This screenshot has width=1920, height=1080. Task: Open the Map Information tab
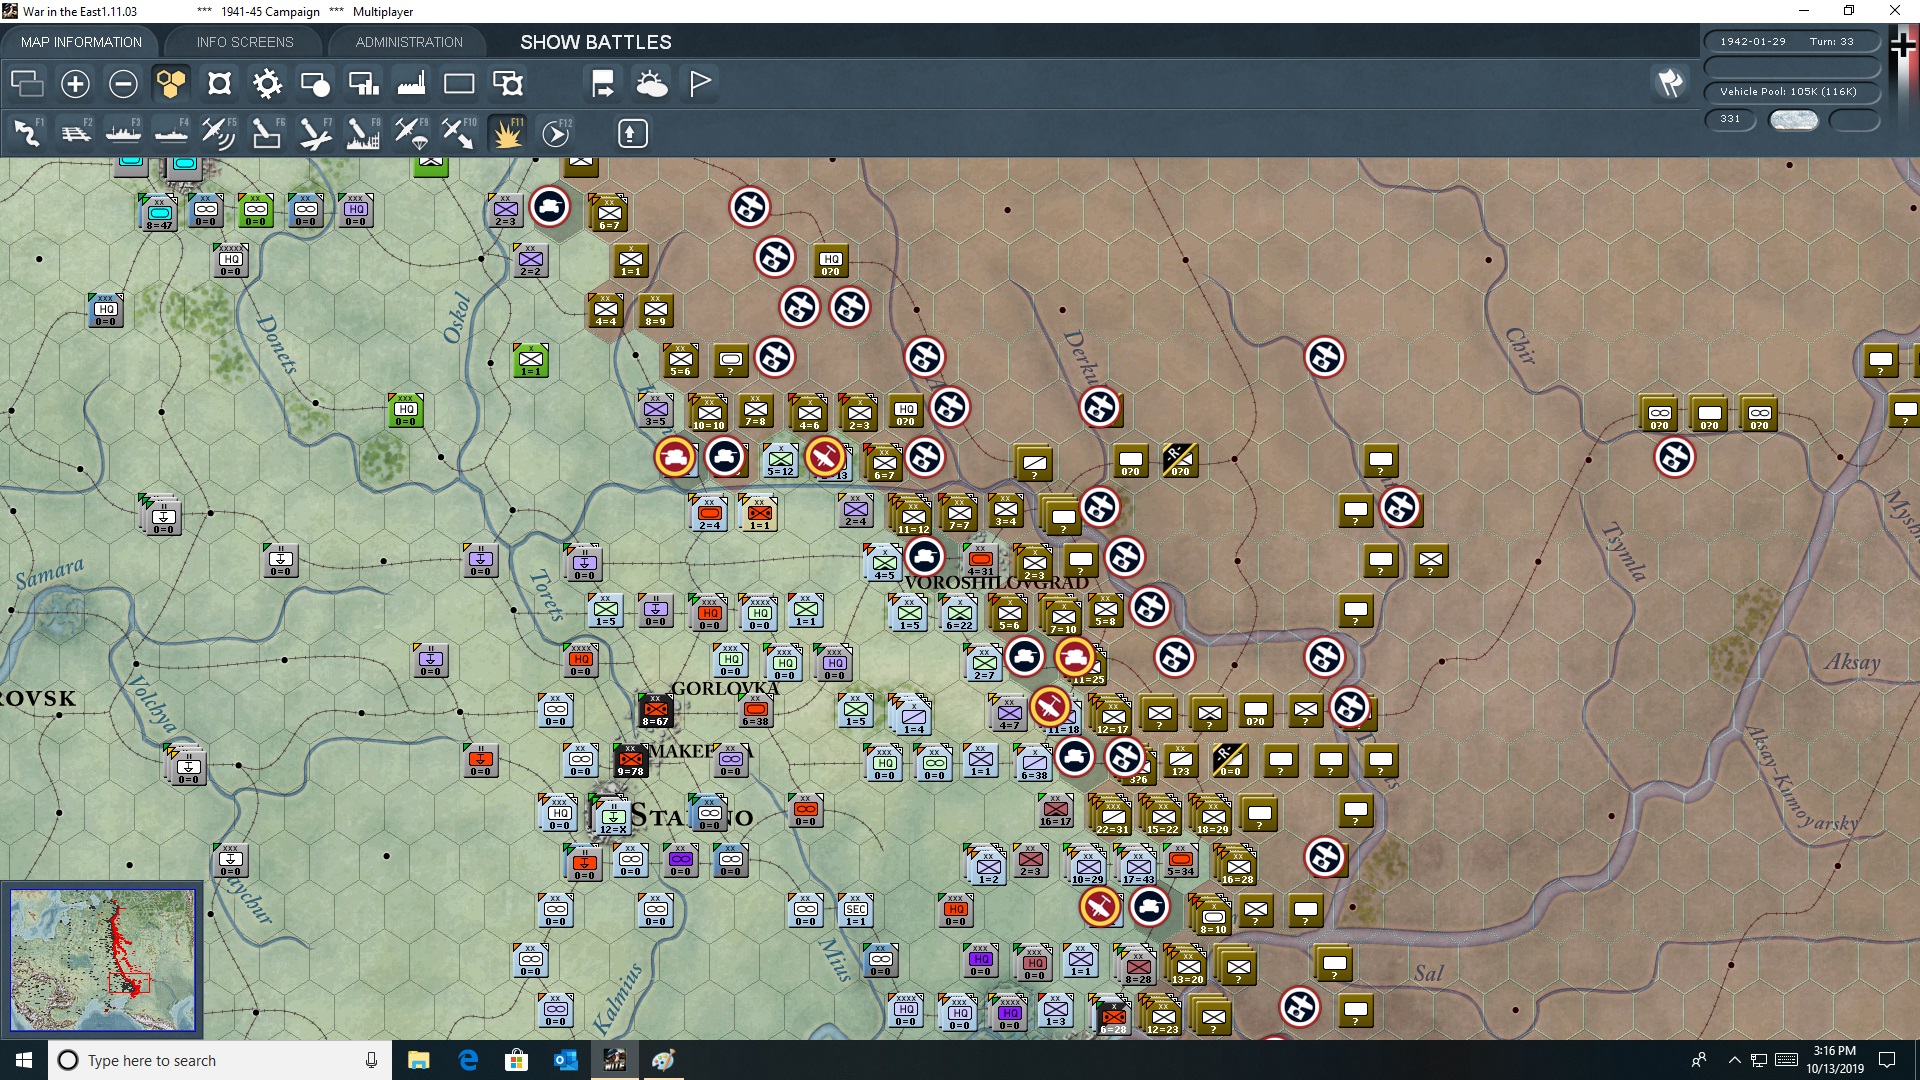(x=81, y=42)
